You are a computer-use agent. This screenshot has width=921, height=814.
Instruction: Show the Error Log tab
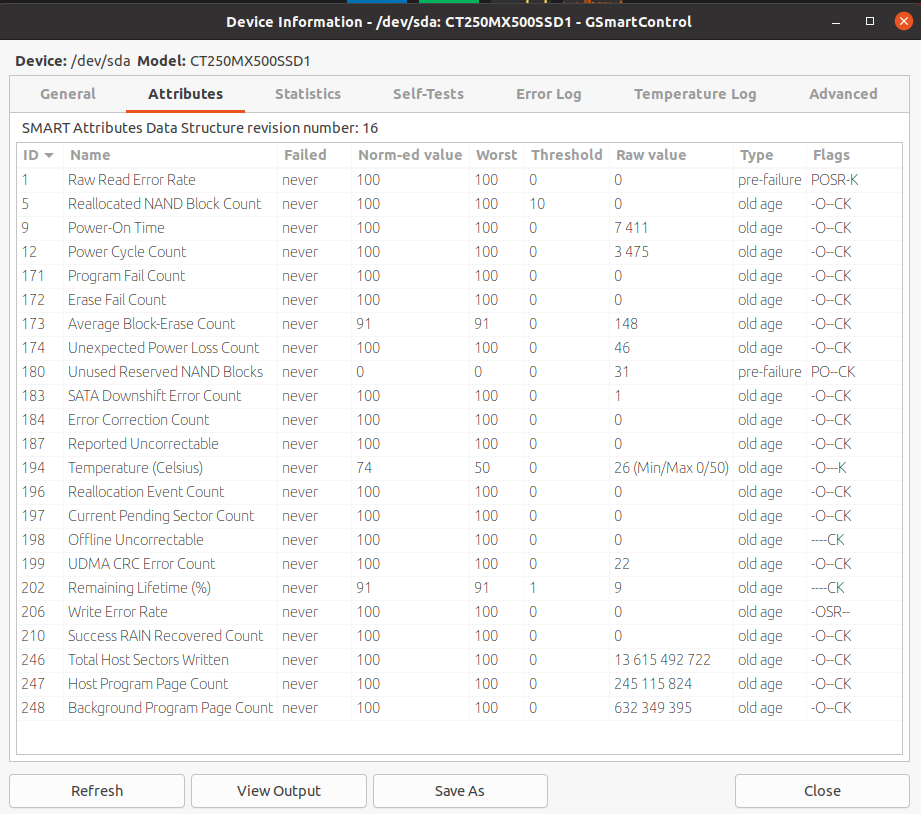tap(548, 94)
